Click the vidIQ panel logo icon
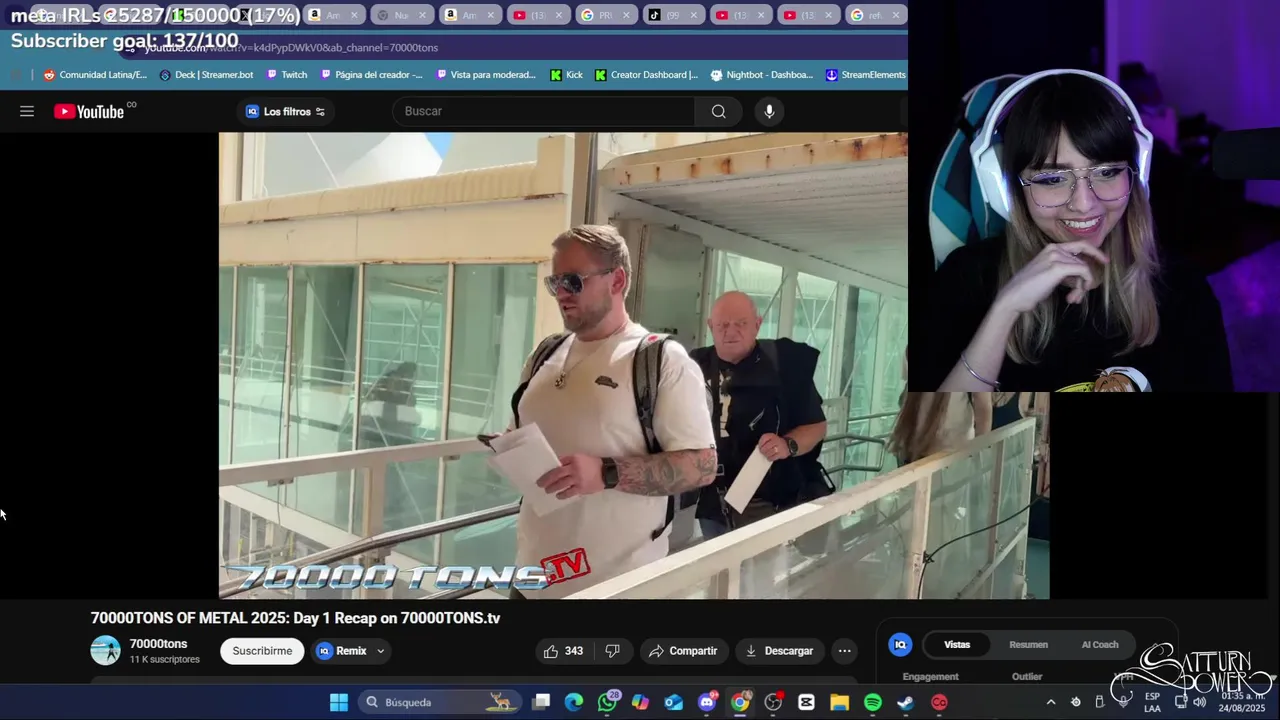 coord(900,645)
